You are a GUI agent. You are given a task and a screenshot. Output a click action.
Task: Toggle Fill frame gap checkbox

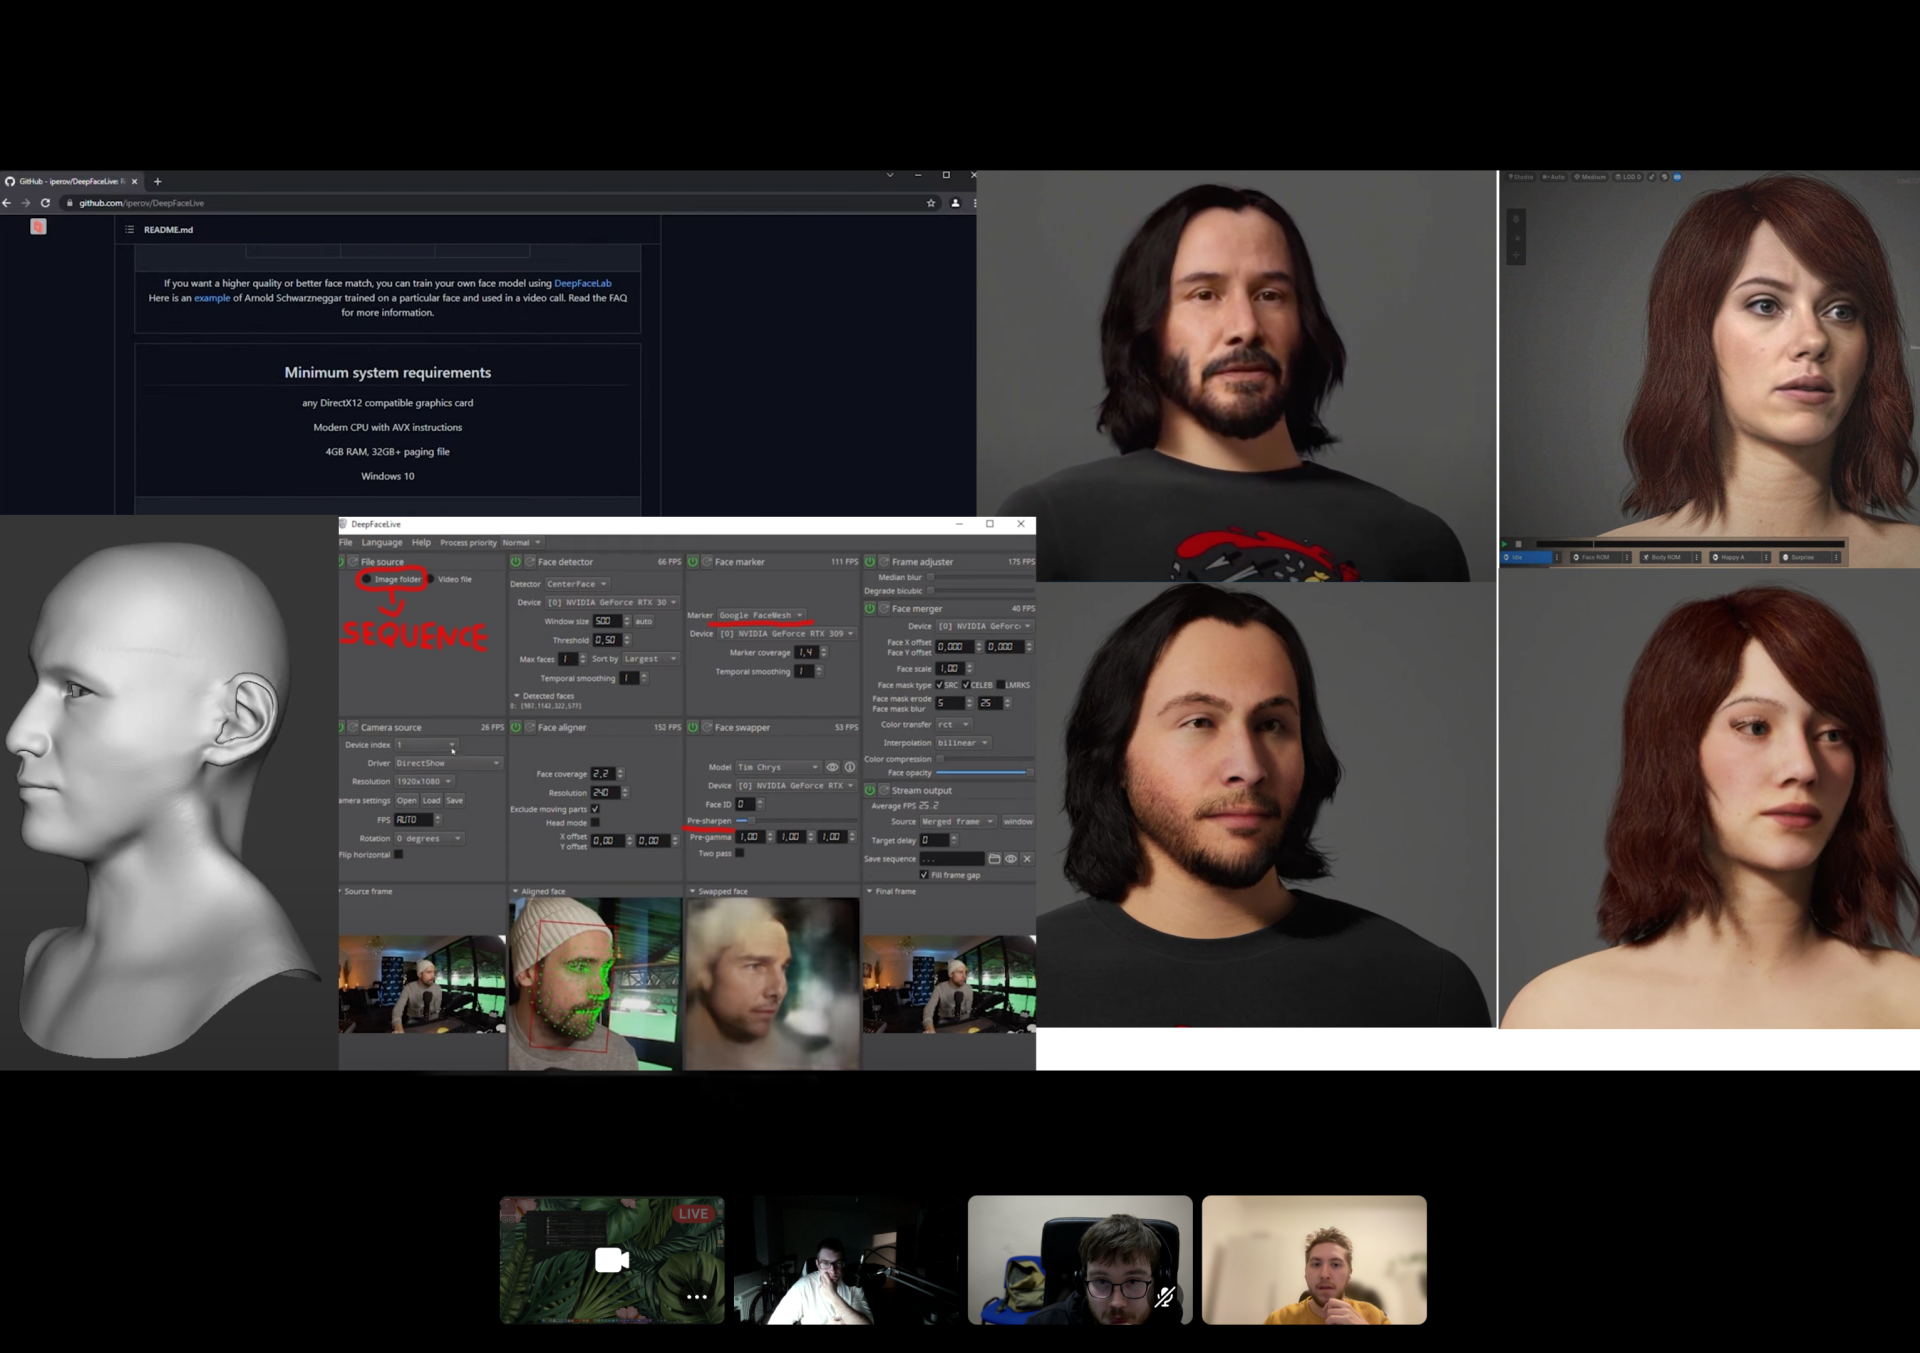[924, 875]
